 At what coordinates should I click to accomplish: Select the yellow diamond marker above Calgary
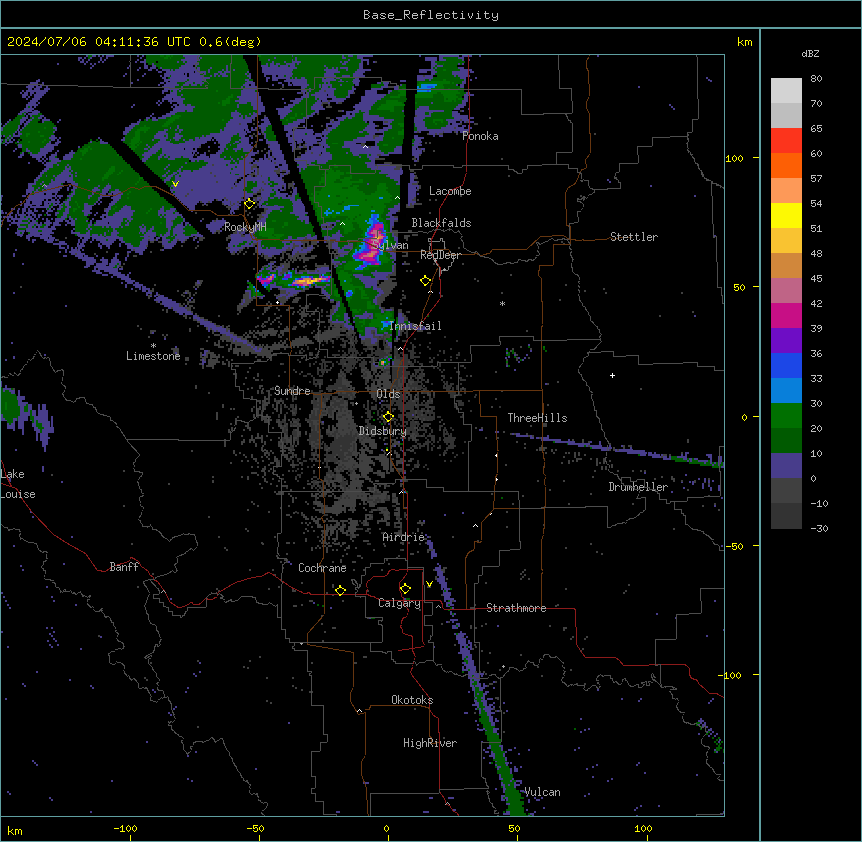click(405, 589)
